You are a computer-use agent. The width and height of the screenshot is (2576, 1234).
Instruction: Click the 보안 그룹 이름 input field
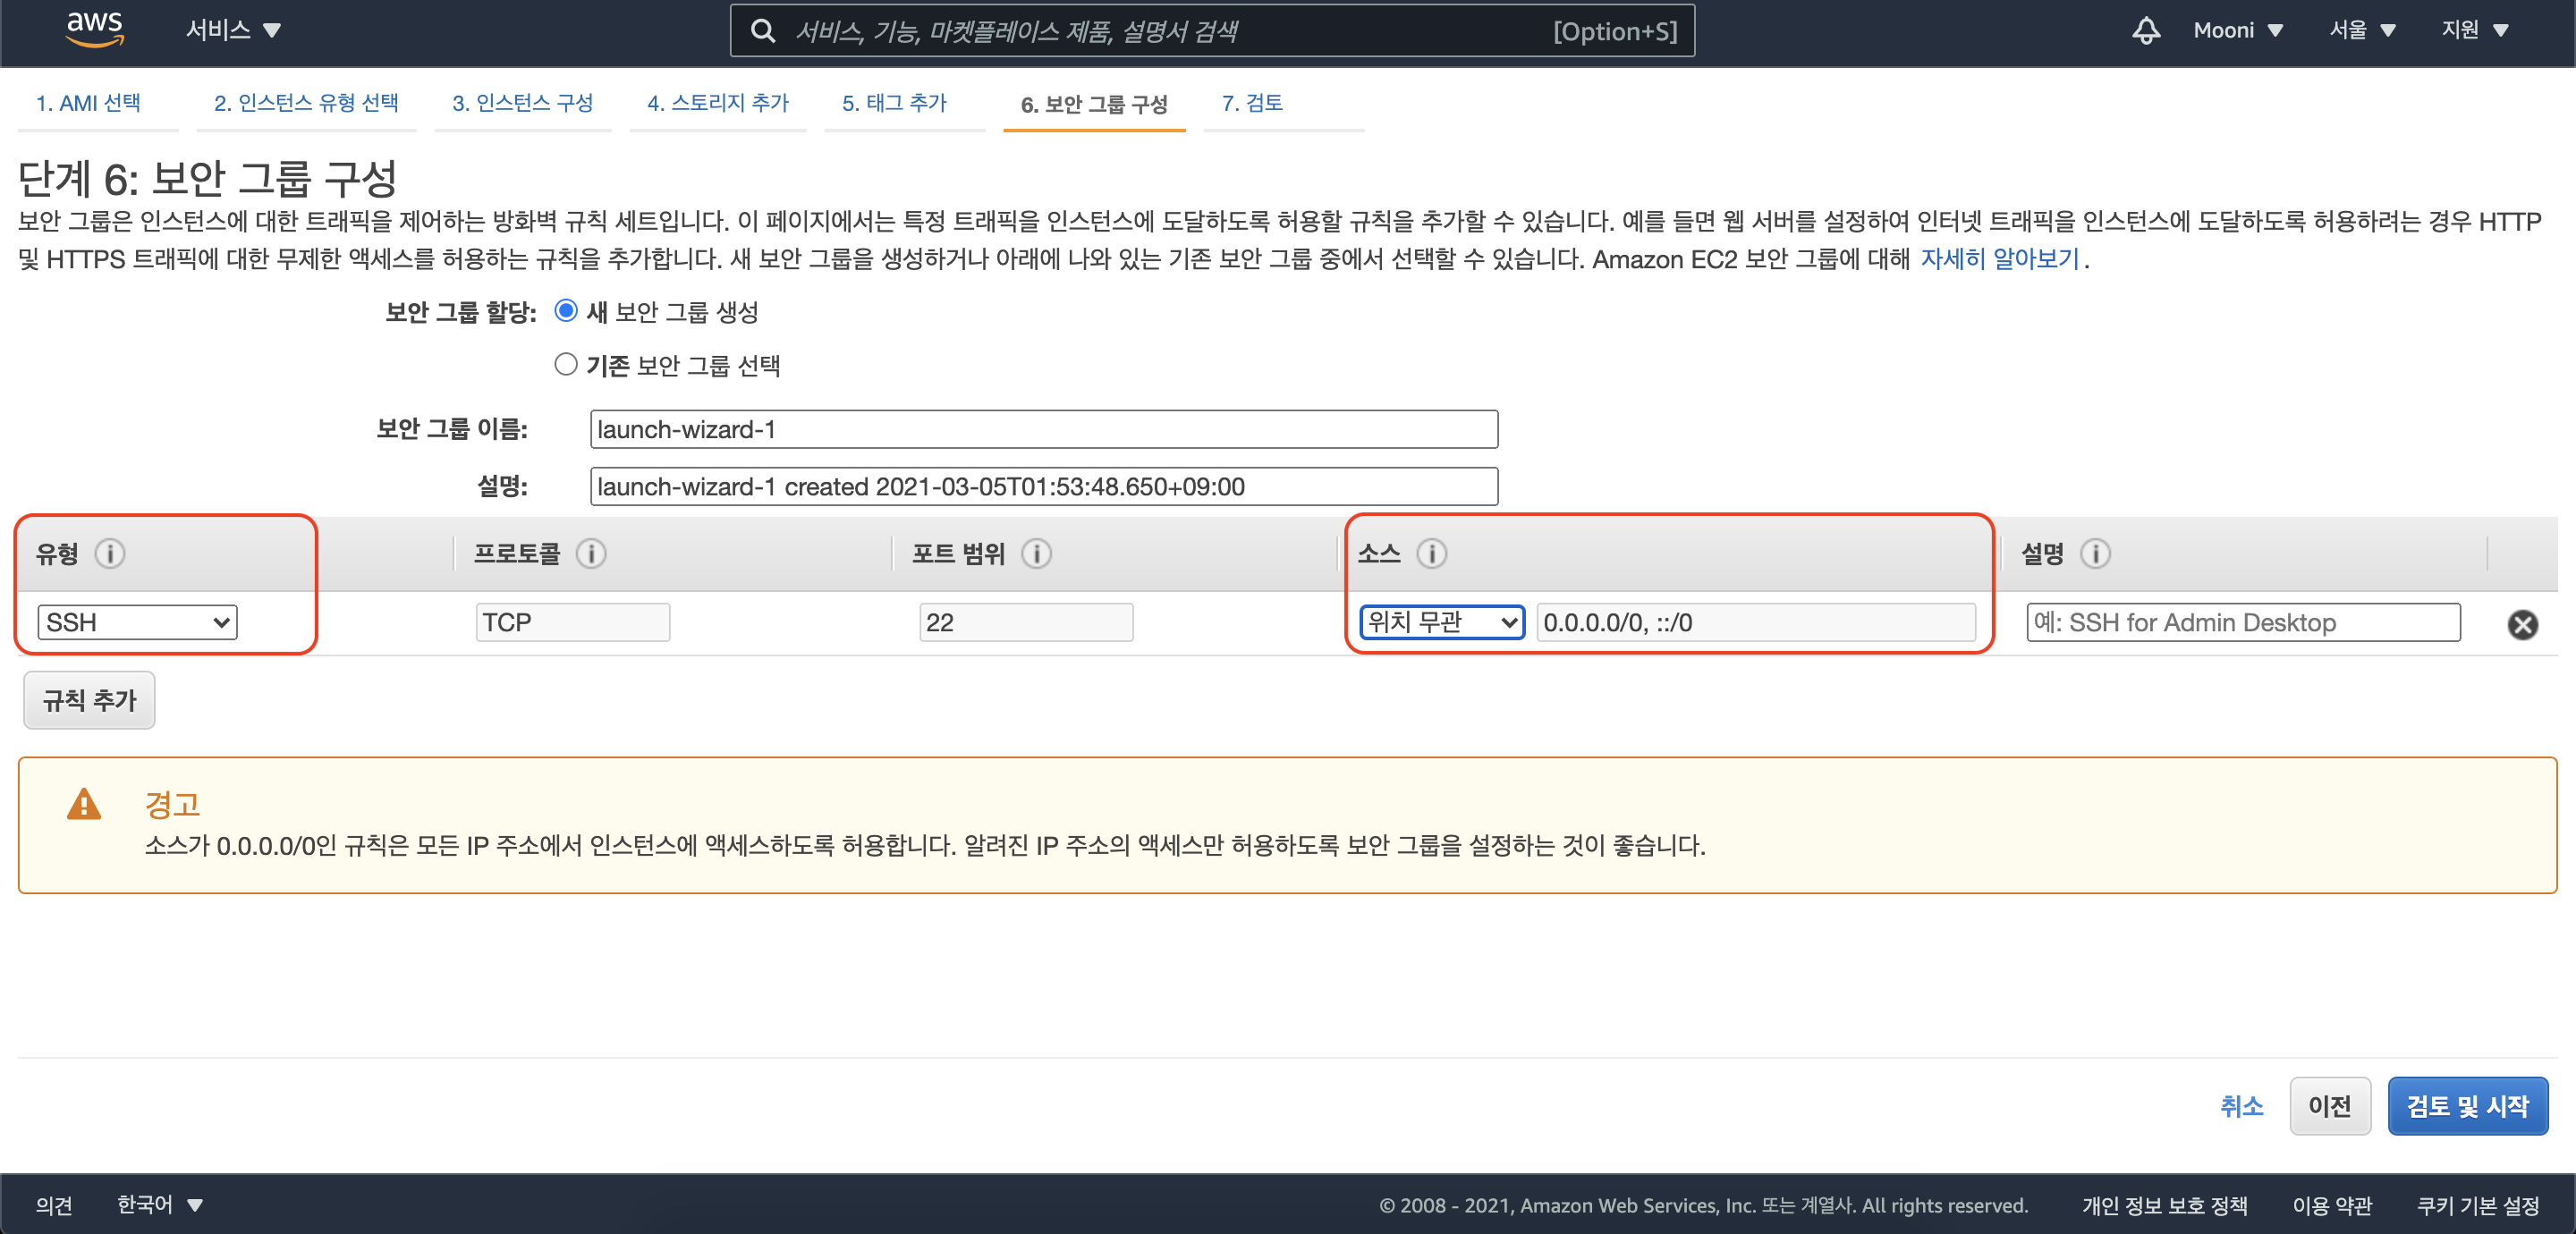pos(1043,429)
